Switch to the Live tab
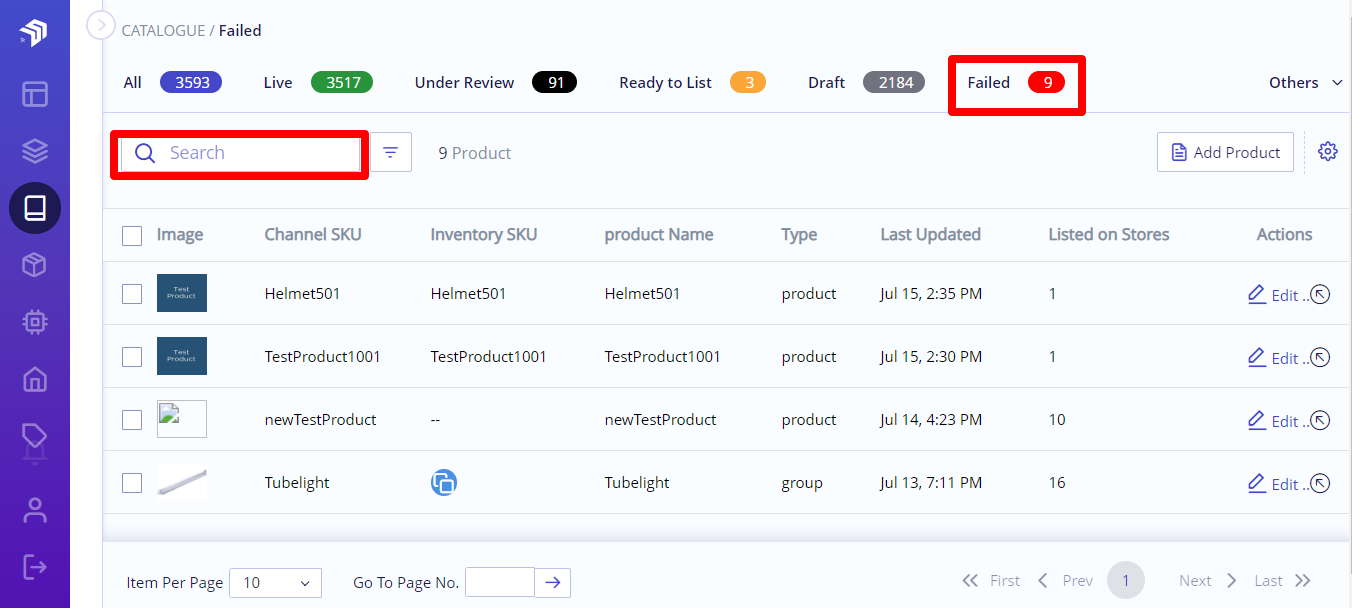Viewport: 1352px width, 608px height. click(318, 82)
